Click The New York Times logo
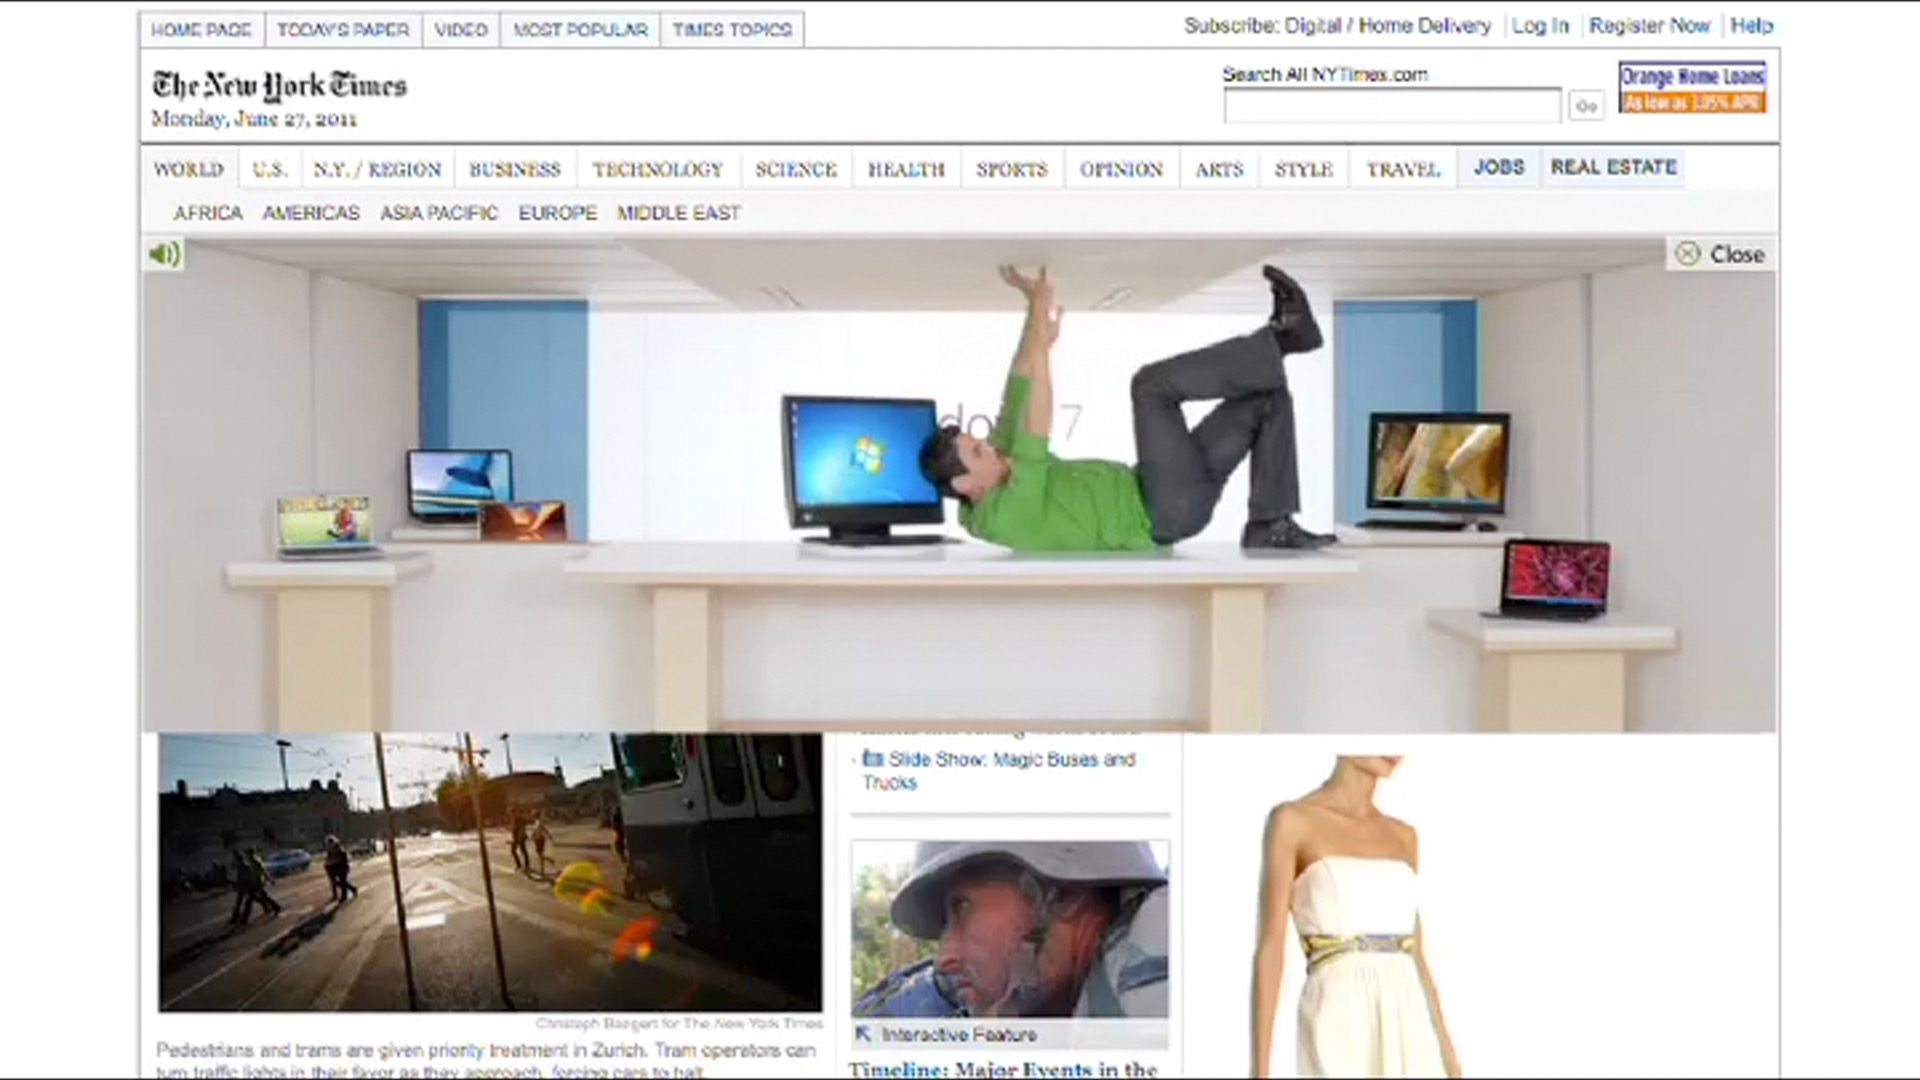 (x=279, y=86)
